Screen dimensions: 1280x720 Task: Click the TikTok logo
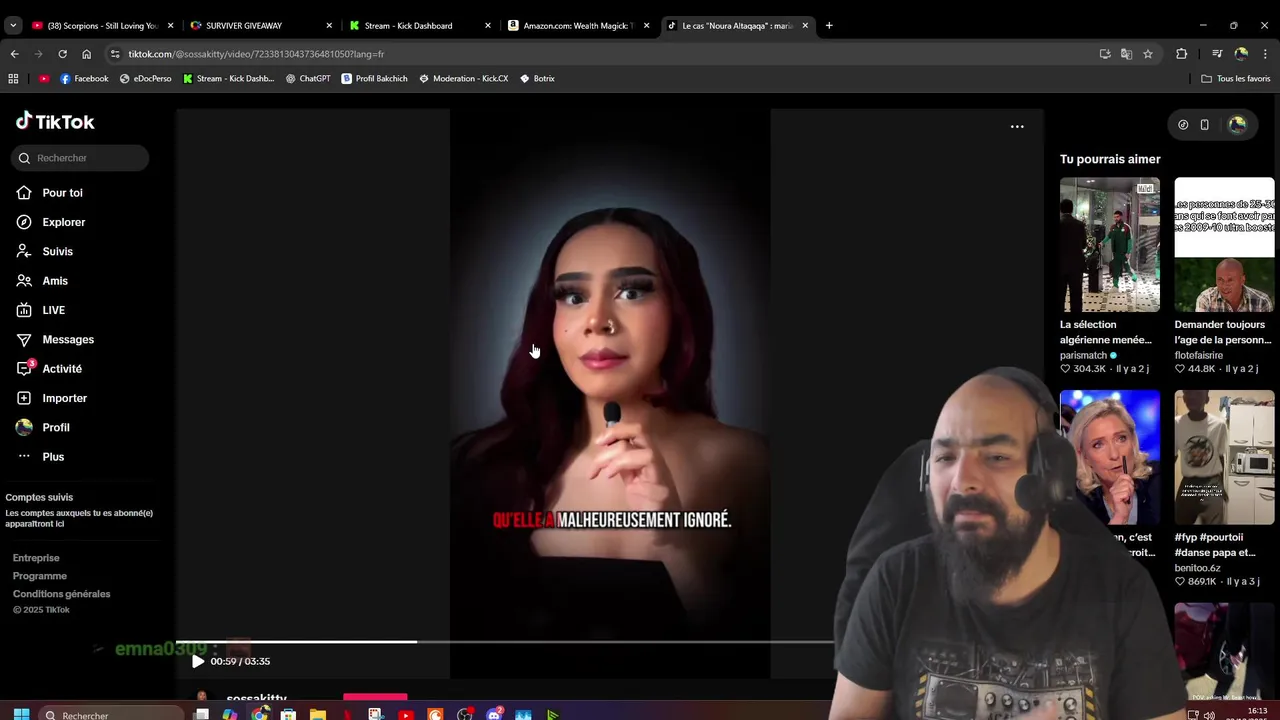55,122
